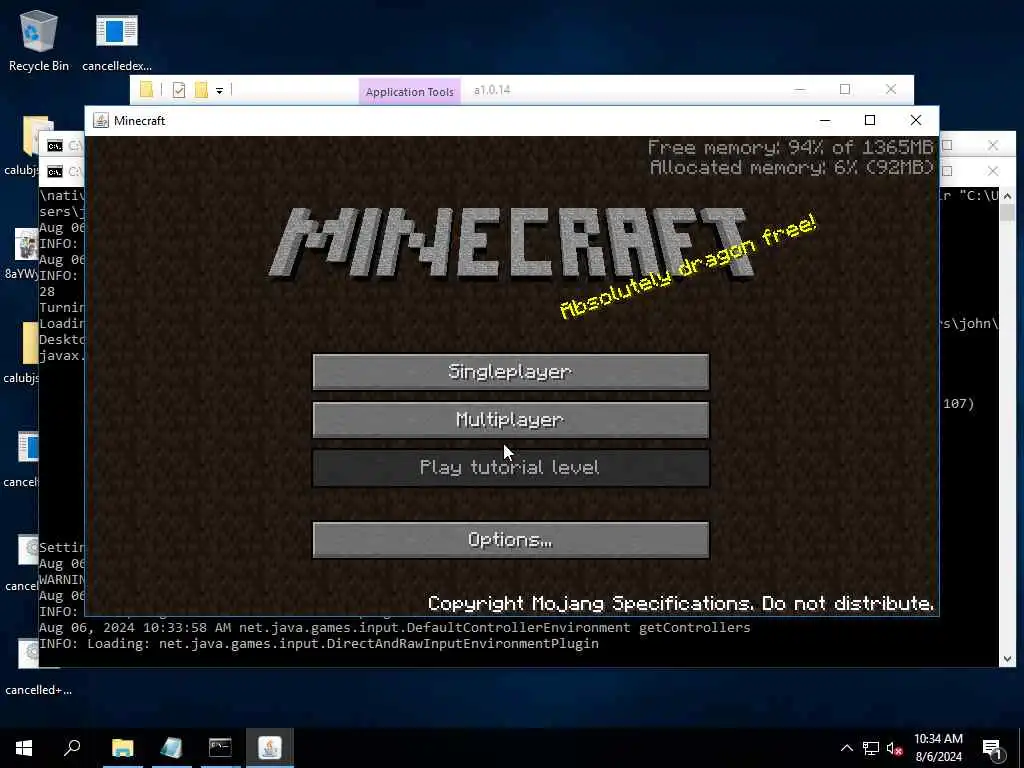1024x768 pixels.
Task: Close the lower command prompt window
Action: click(993, 171)
